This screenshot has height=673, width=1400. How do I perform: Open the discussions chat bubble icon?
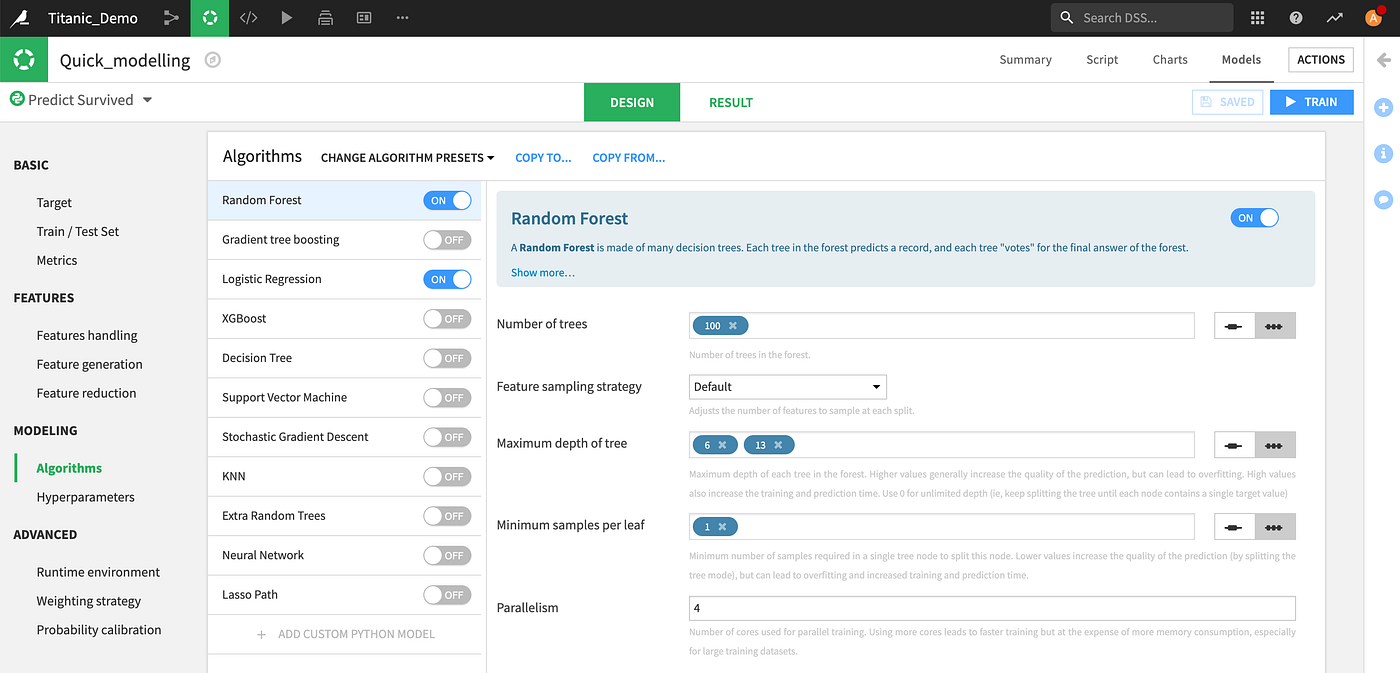tap(1384, 200)
